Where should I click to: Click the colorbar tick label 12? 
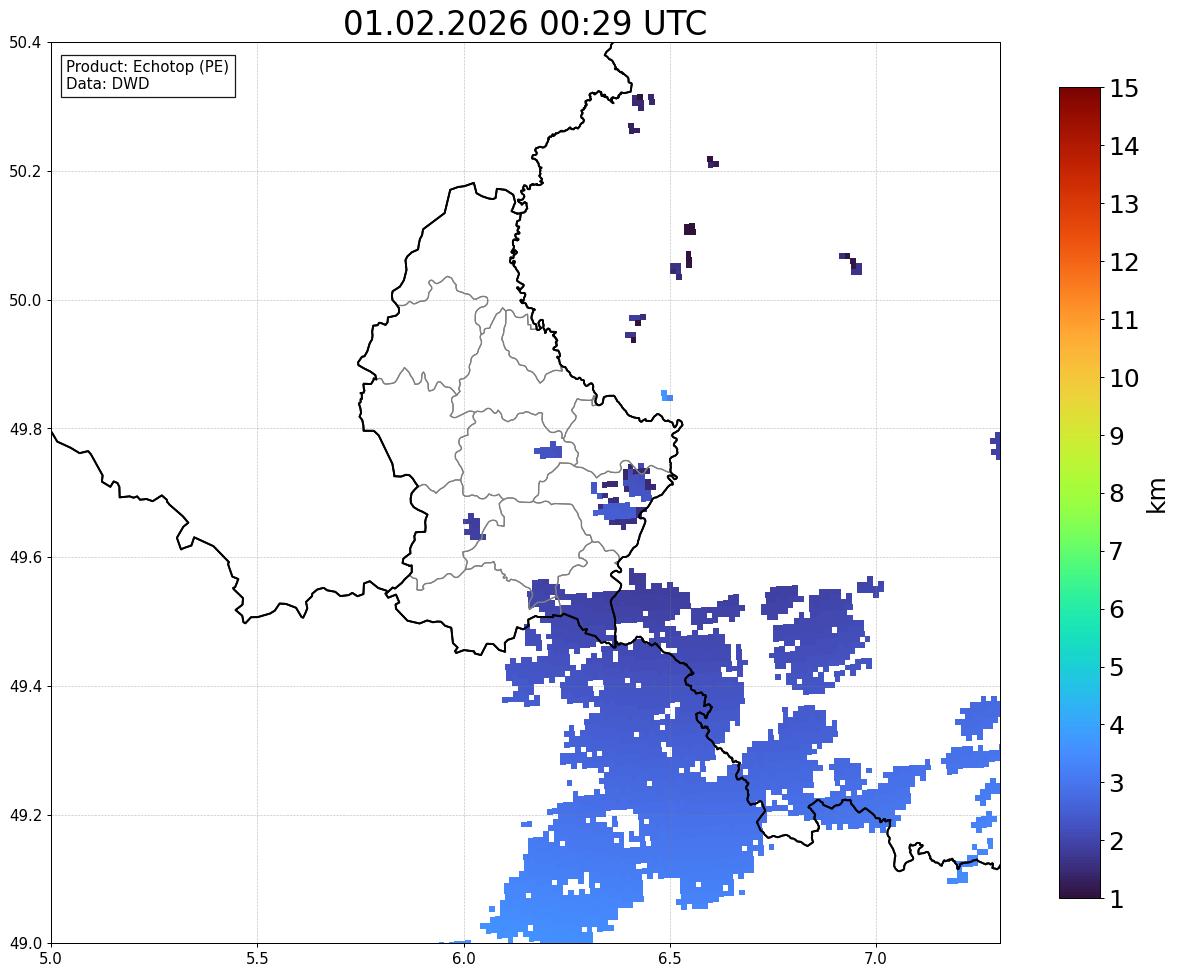(1124, 262)
